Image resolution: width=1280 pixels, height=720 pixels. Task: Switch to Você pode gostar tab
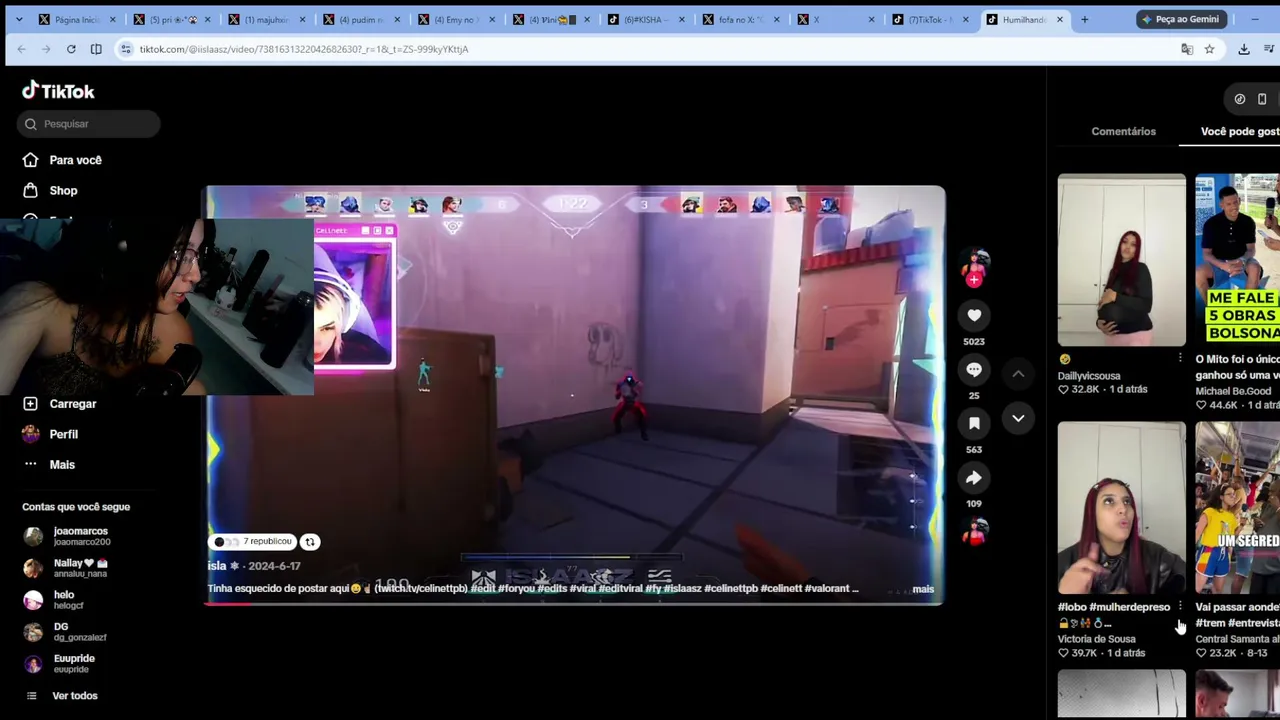(x=1240, y=131)
